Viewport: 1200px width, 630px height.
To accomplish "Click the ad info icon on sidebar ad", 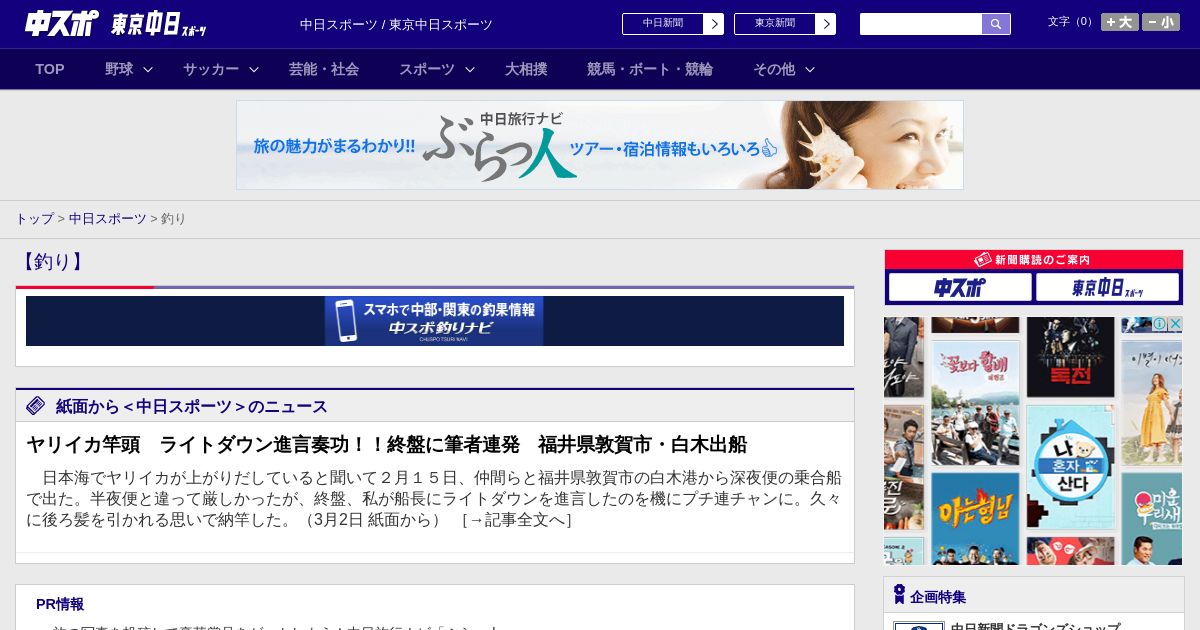I will (x=1160, y=324).
